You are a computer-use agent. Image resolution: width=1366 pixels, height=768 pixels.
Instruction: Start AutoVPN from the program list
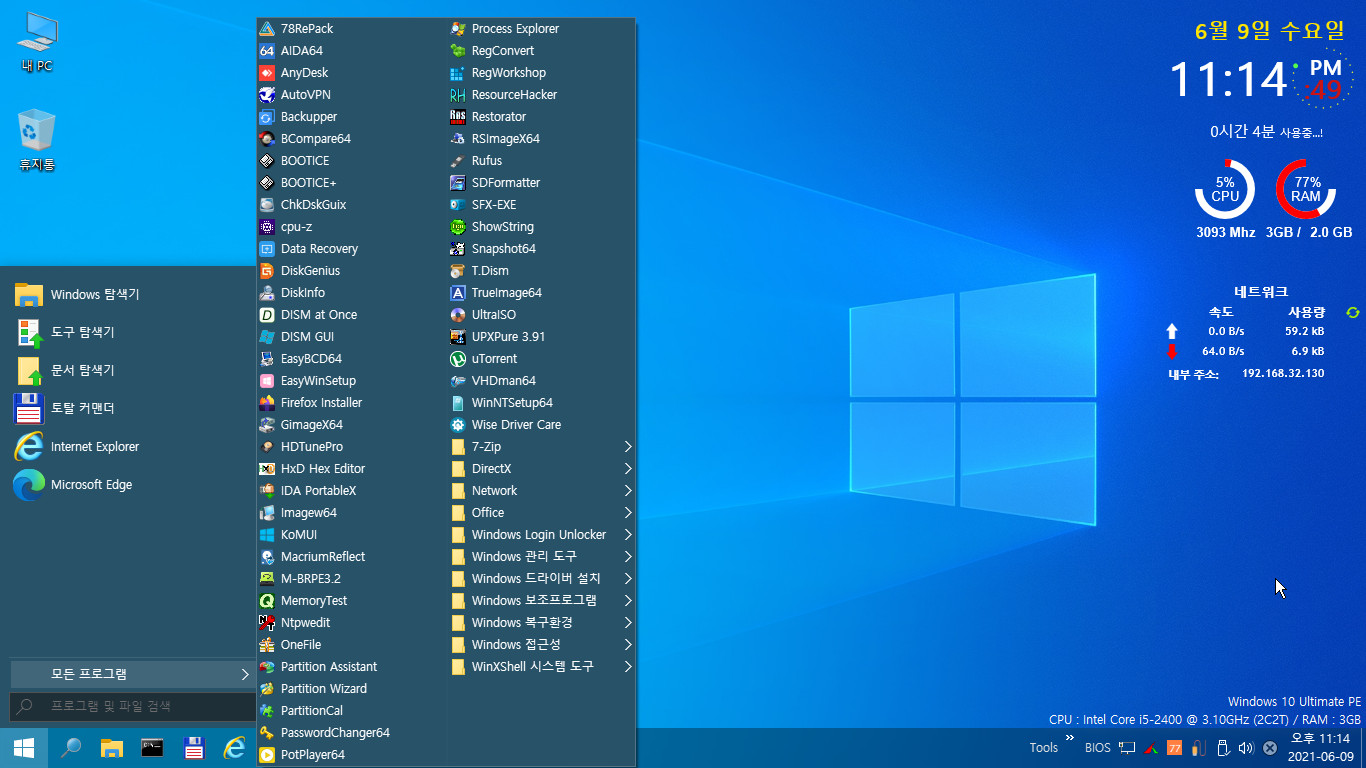(x=350, y=95)
